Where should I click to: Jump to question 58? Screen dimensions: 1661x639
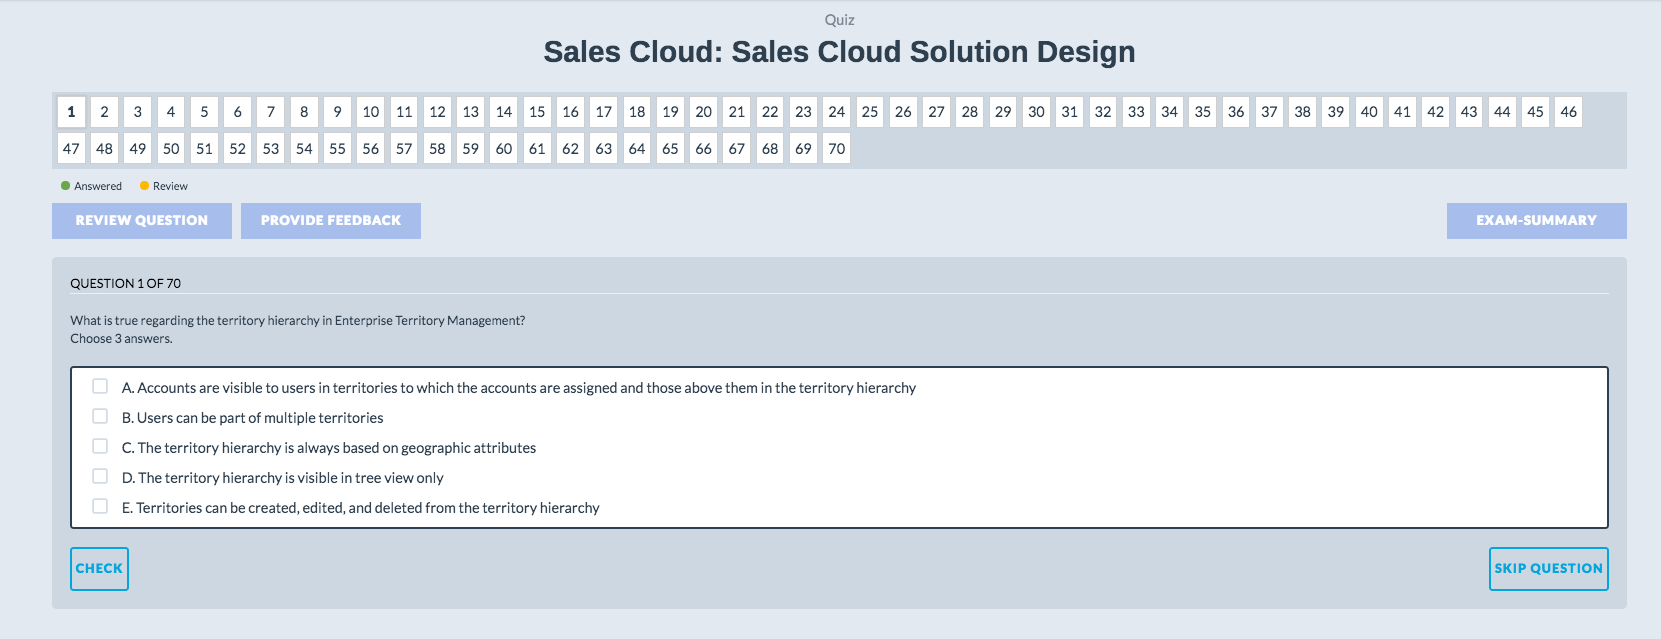(437, 149)
